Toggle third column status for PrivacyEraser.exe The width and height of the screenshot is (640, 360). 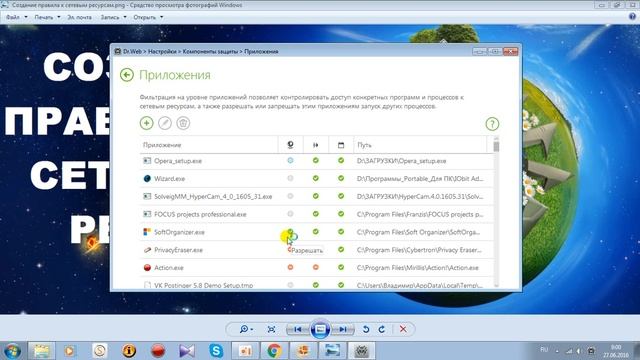click(x=341, y=250)
